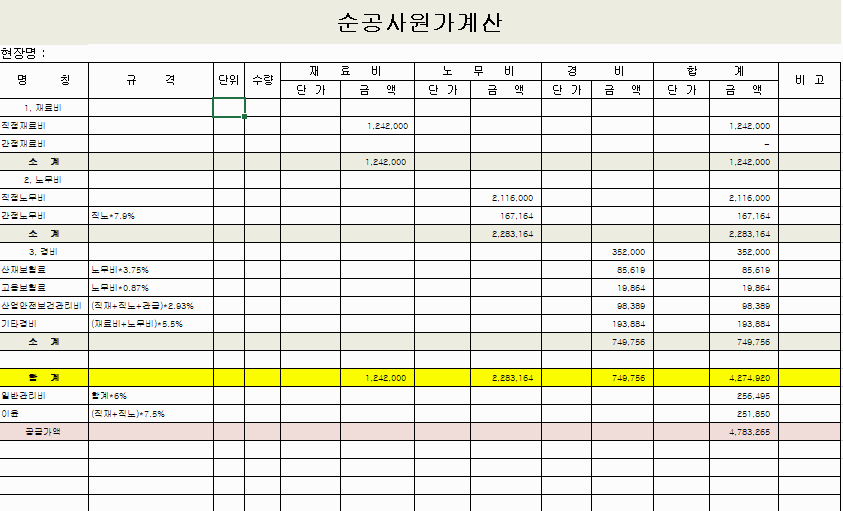
Task: Click the formula (직재+직노+관급)*2.93%
Action: (142, 306)
